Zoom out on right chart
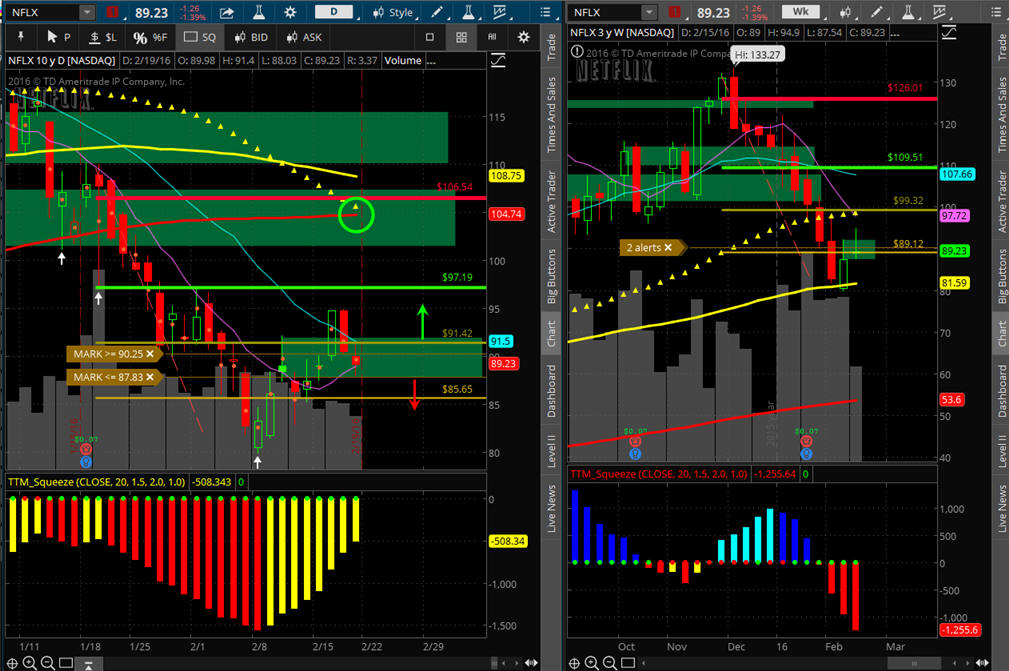The height and width of the screenshot is (671, 1009). [x=609, y=663]
